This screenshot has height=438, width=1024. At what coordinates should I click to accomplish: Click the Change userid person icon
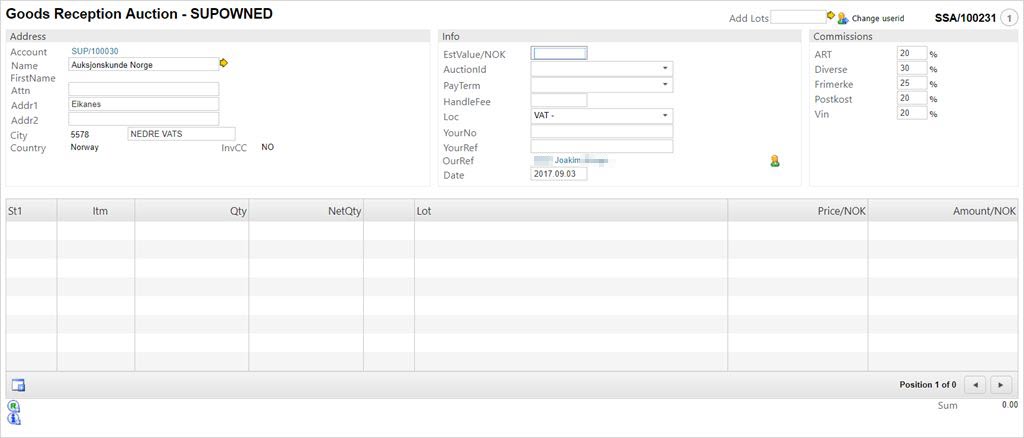(x=843, y=18)
